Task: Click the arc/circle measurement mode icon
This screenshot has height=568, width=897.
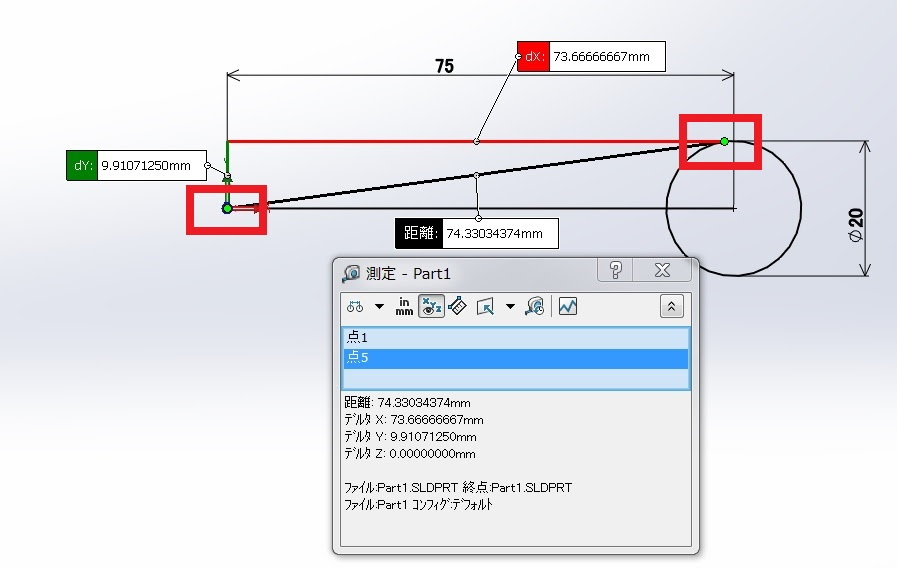Action: point(355,307)
